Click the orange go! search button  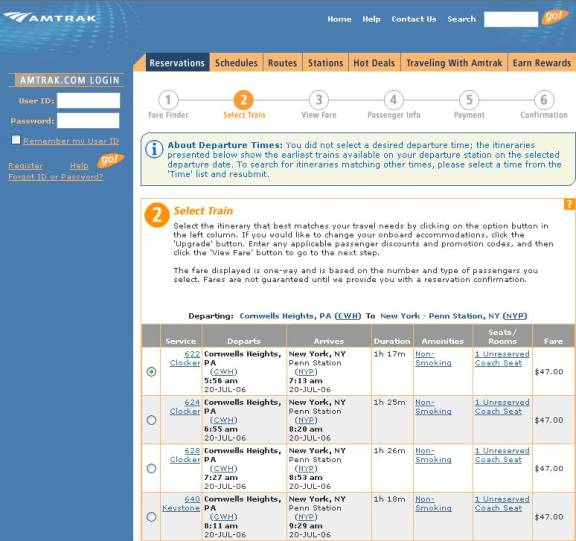(x=554, y=17)
